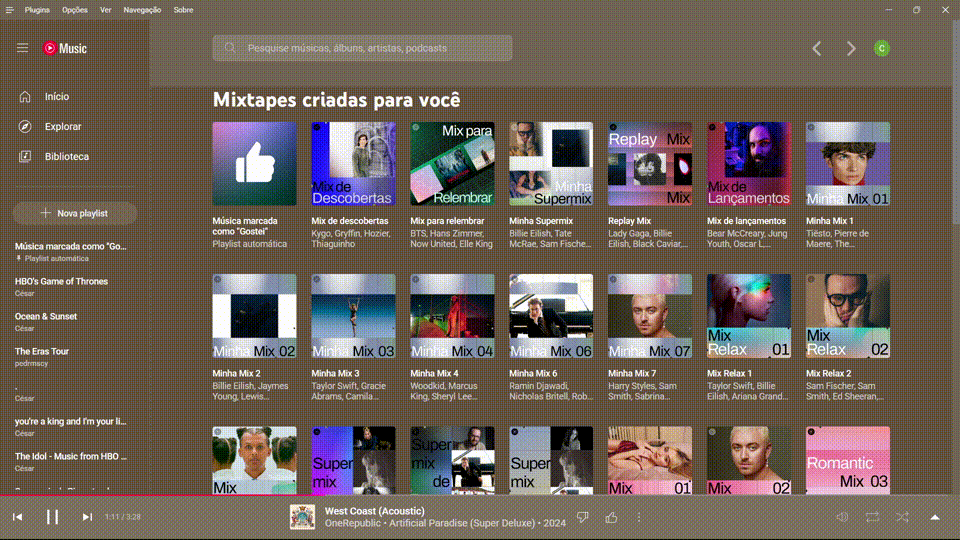Create a Nova playlist
This screenshot has width=960, height=540.
[75, 214]
